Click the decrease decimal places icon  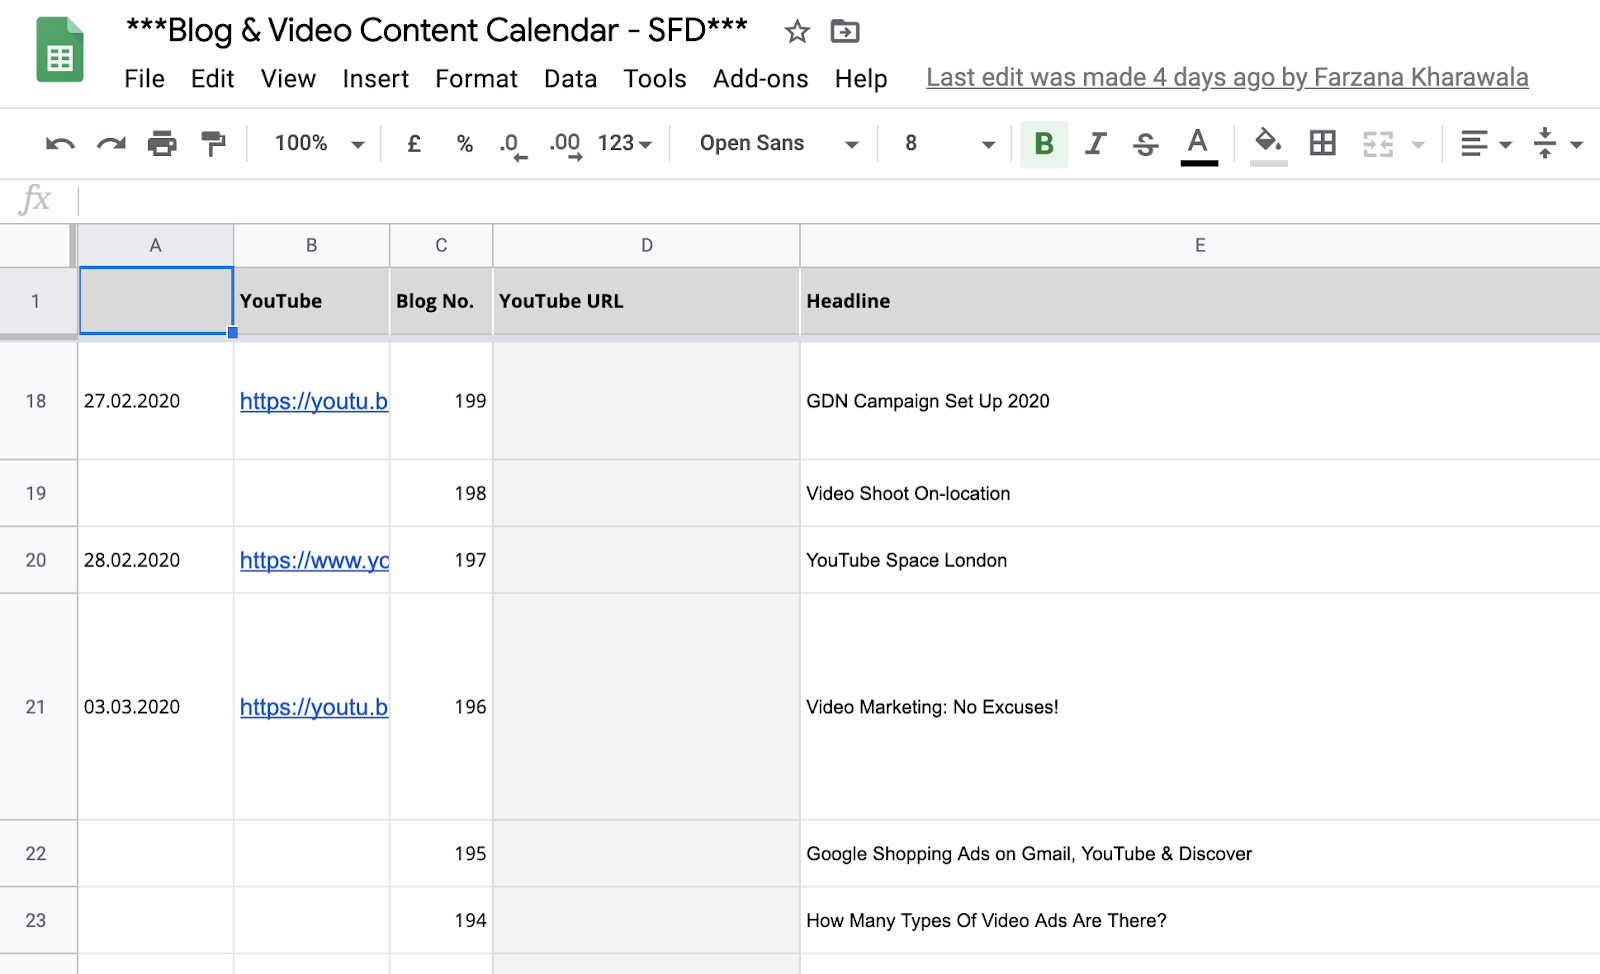(x=512, y=144)
